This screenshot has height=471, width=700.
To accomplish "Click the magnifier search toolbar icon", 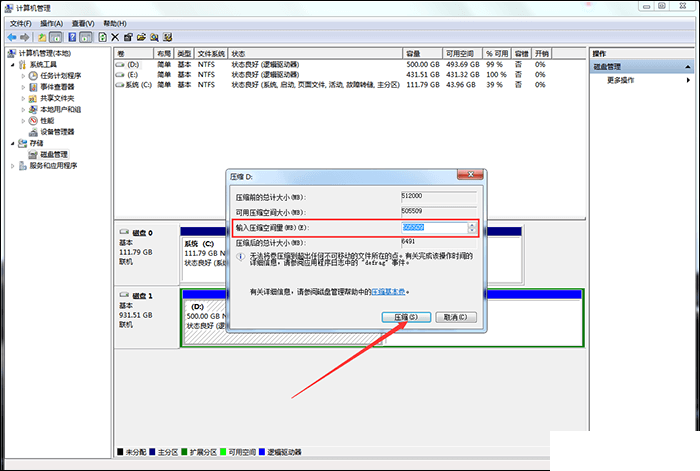I will (154, 38).
